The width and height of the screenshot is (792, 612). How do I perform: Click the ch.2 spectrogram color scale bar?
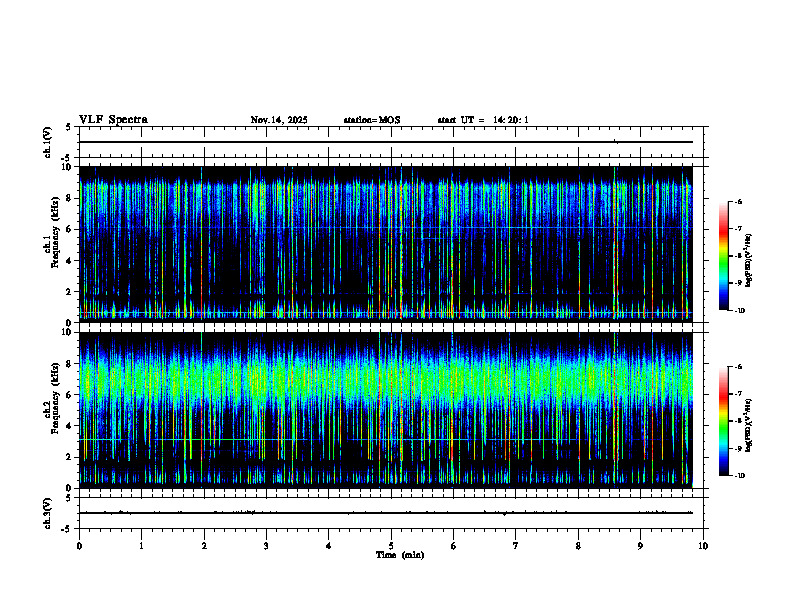pos(724,421)
